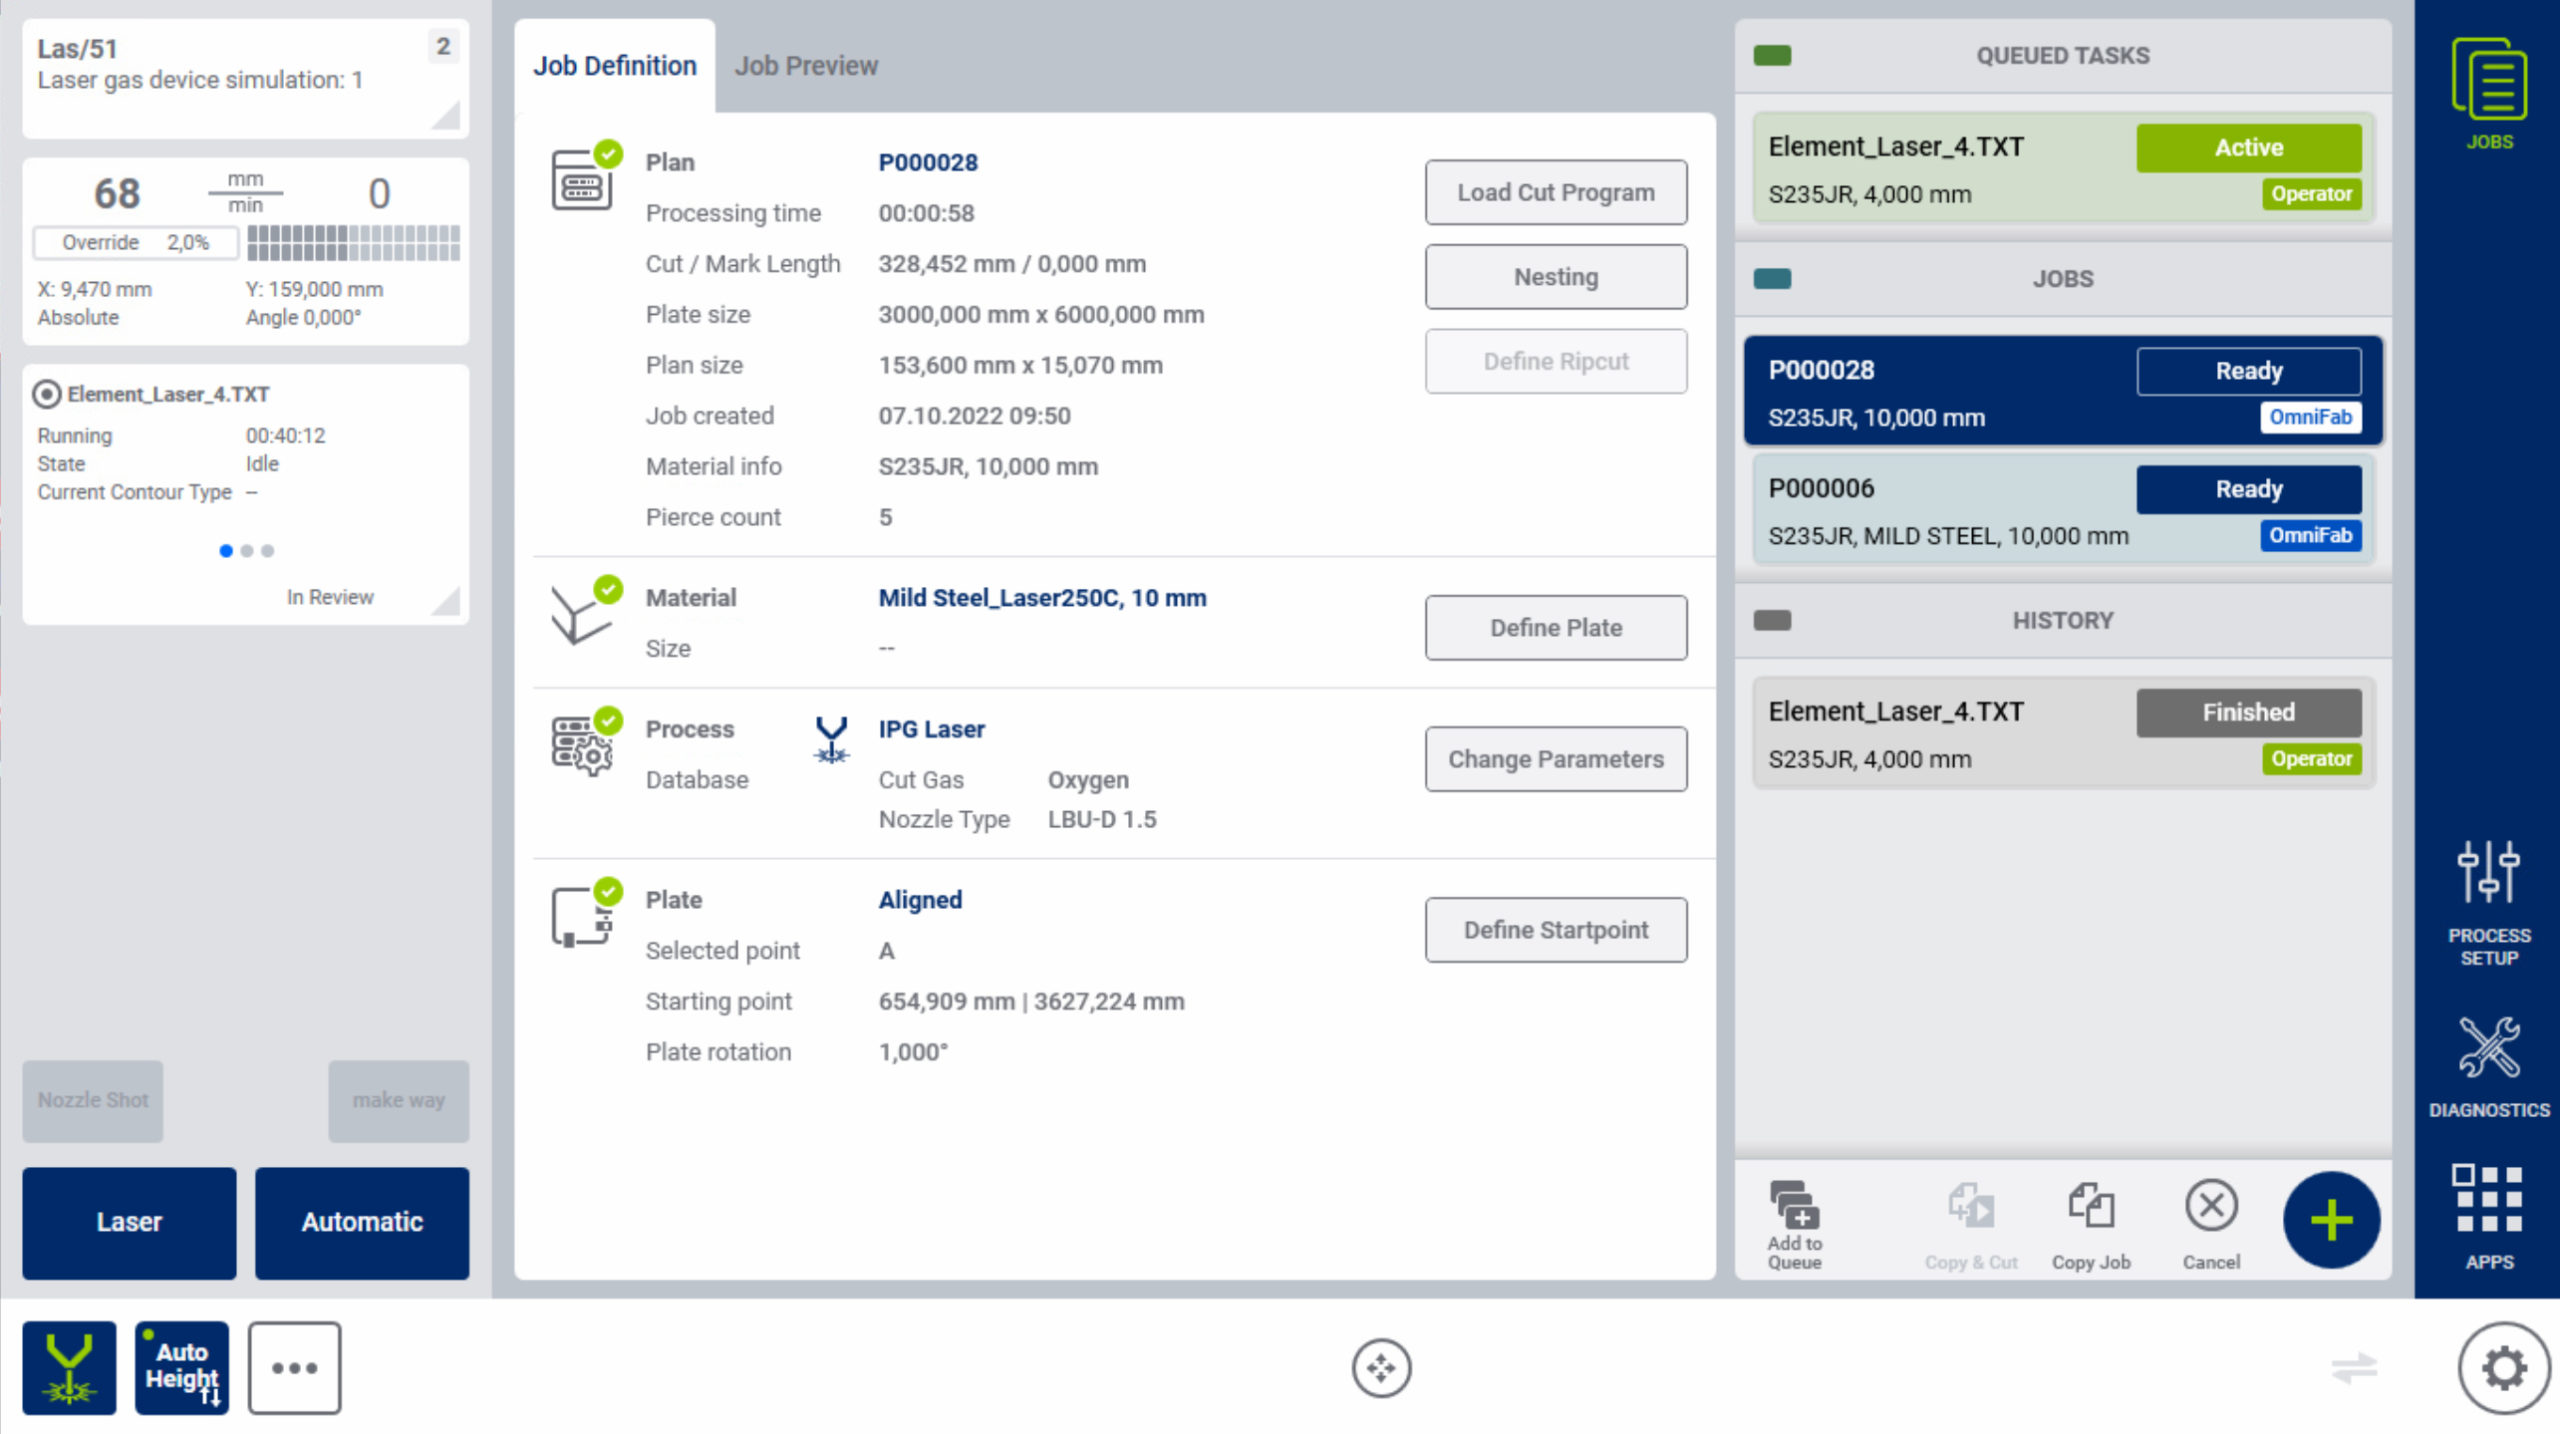
Task: Expand the Las/51 status card corner
Action: pos(446,116)
